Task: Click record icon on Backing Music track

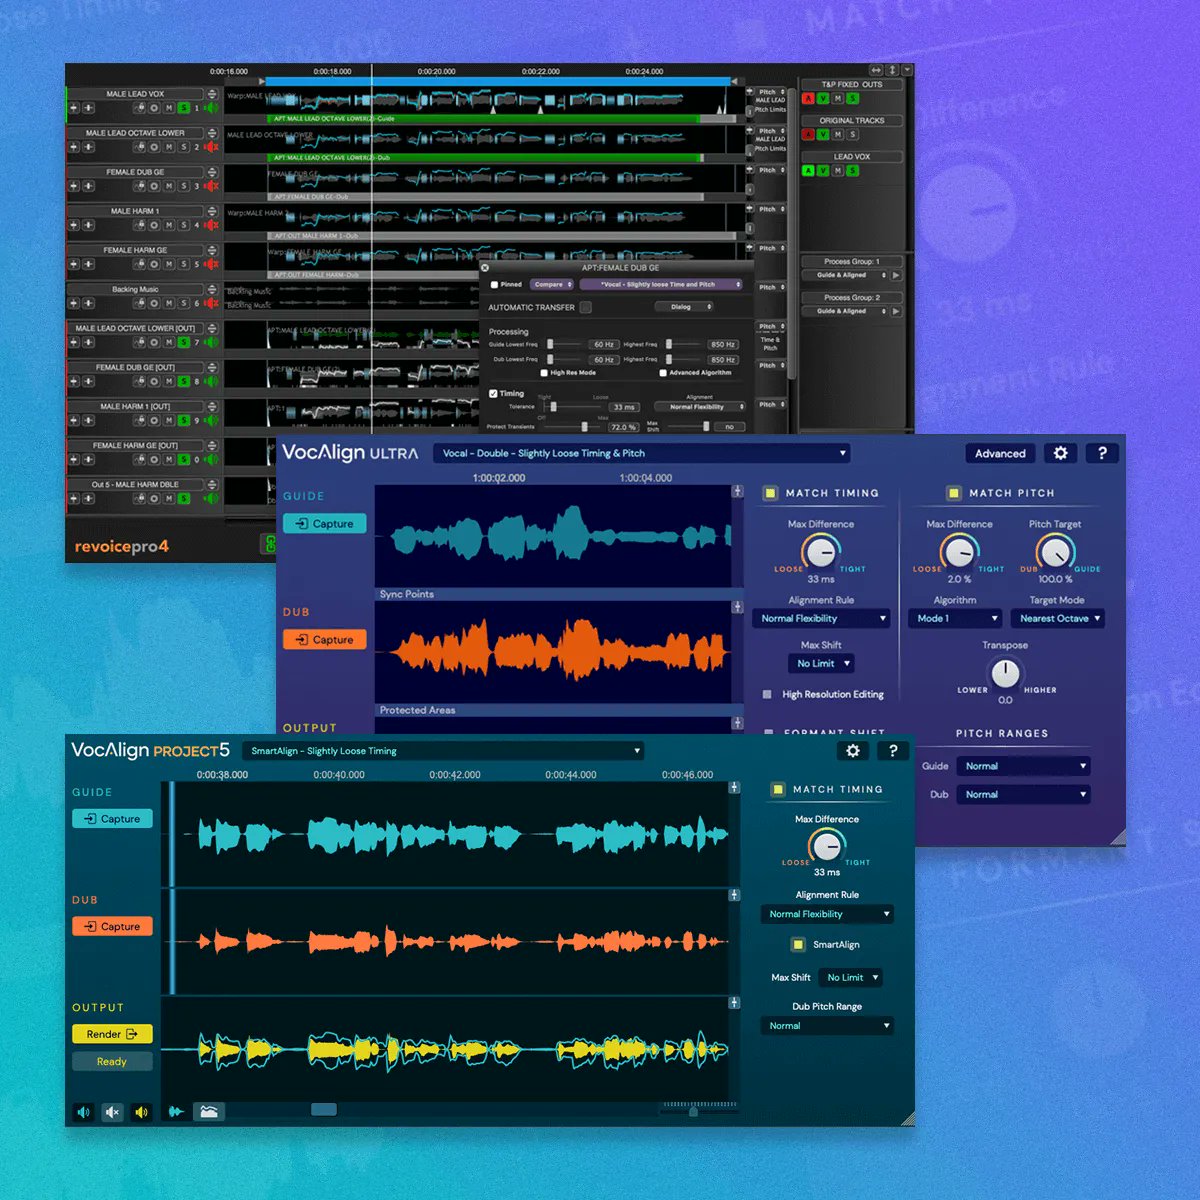Action: (x=154, y=303)
